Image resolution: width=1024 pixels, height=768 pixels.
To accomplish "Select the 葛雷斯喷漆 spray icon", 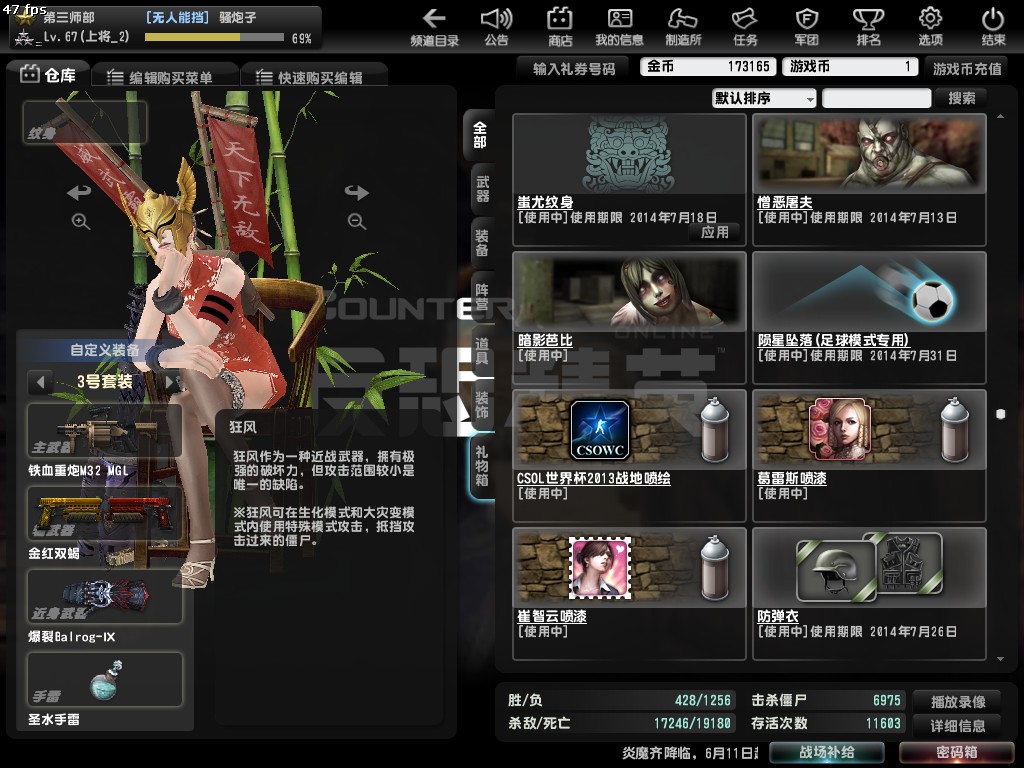I will pyautogui.click(x=839, y=430).
